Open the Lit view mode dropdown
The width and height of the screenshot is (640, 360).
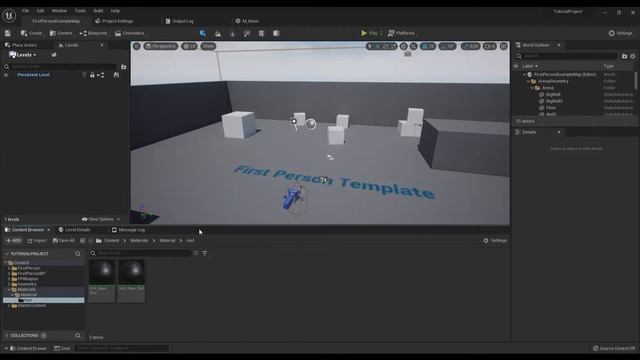tap(189, 46)
